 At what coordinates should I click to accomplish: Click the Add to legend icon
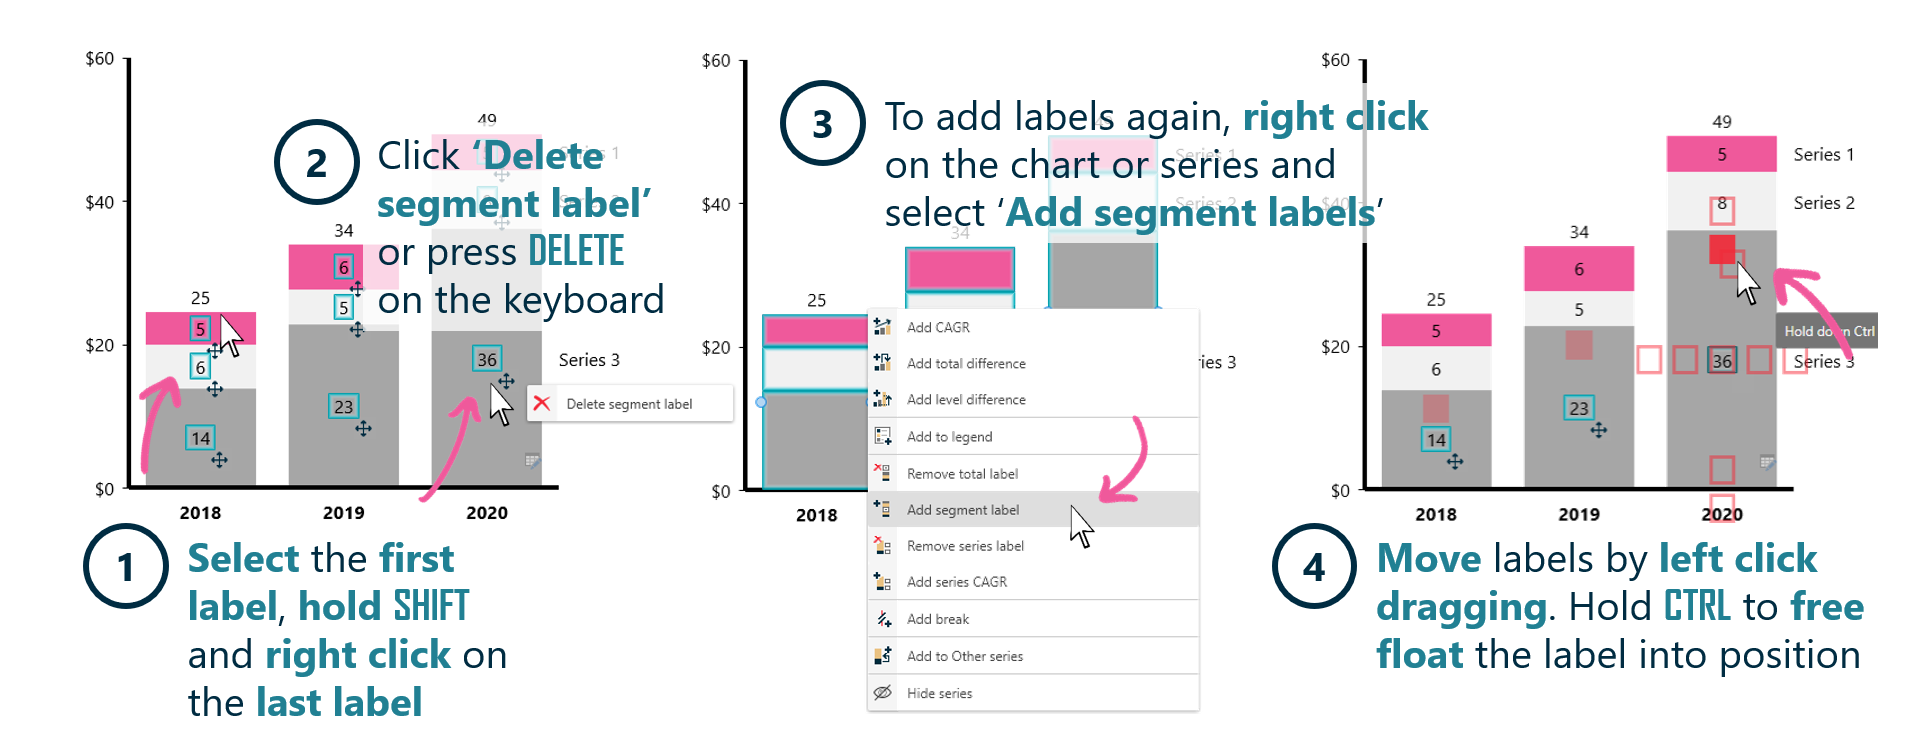point(881,436)
